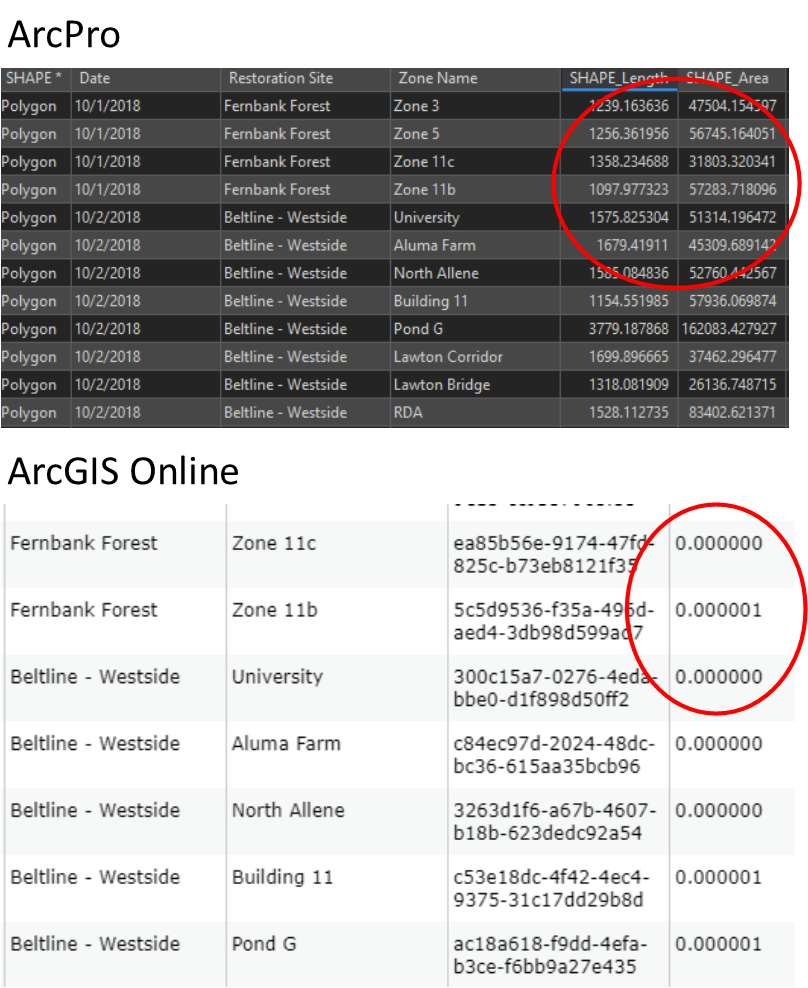This screenshot has height=988, width=808.
Task: Select length value 1699.896665
Action: (628, 357)
